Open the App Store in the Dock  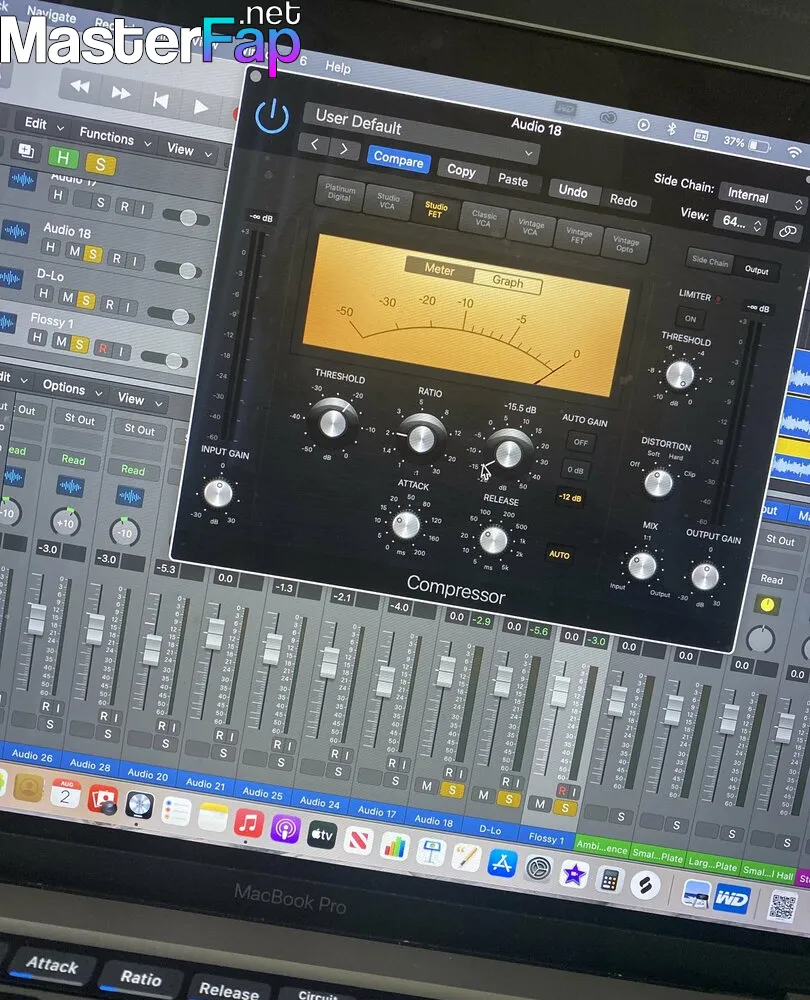pos(502,861)
